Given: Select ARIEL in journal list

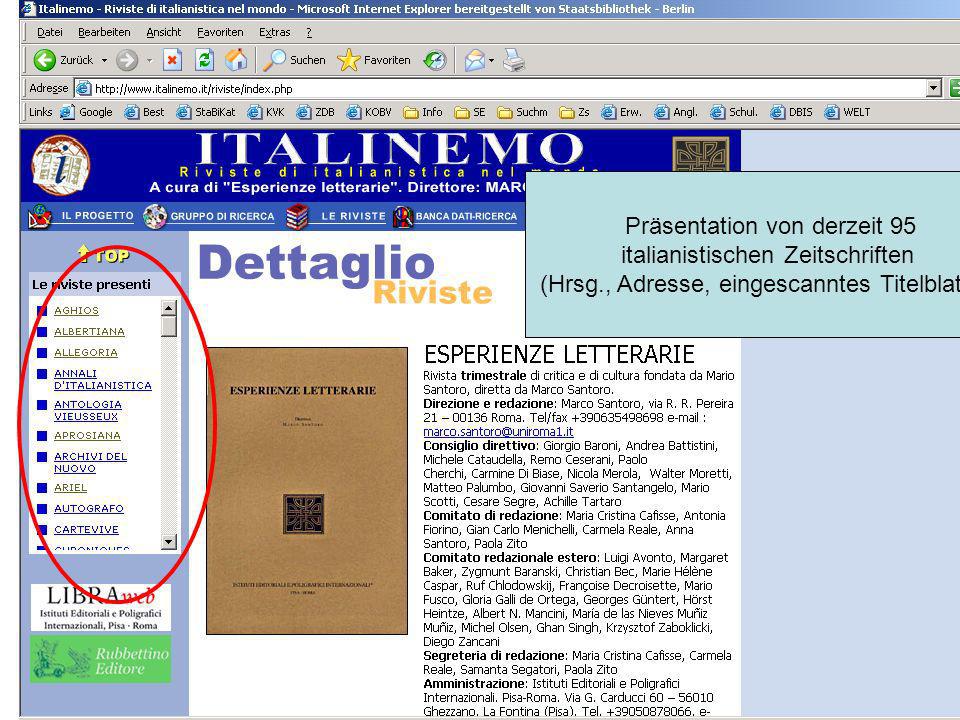Looking at the screenshot, I should (x=70, y=487).
